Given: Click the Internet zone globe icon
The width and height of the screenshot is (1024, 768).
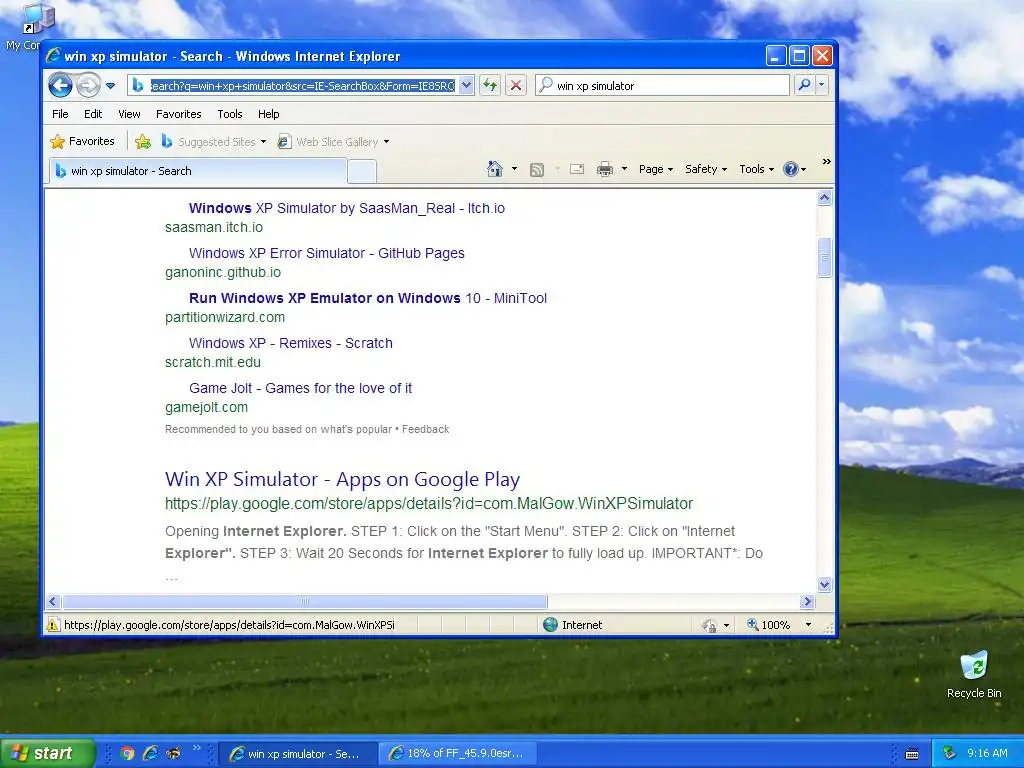Looking at the screenshot, I should [x=551, y=625].
